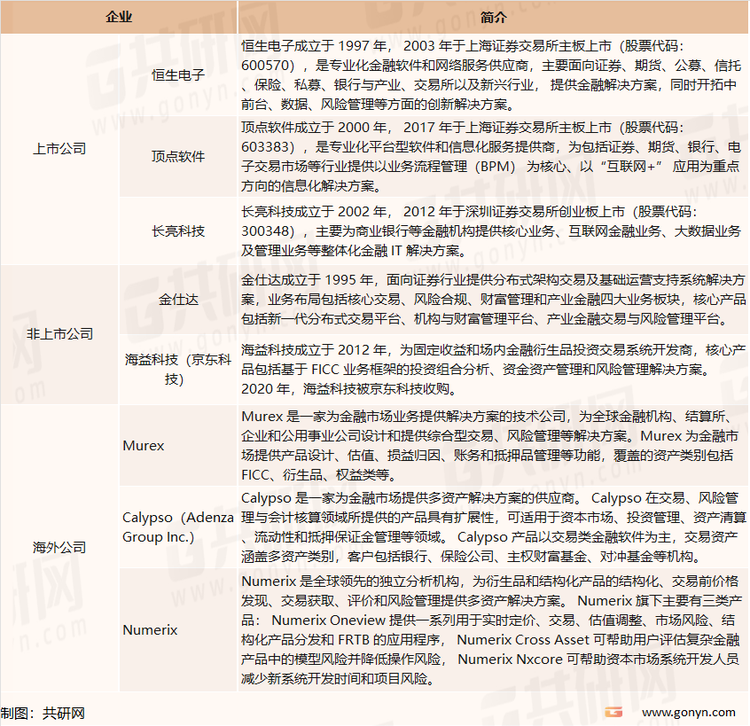Click the 恒生电子 description mentioning 600570
This screenshot has width=750, height=726.
point(491,75)
